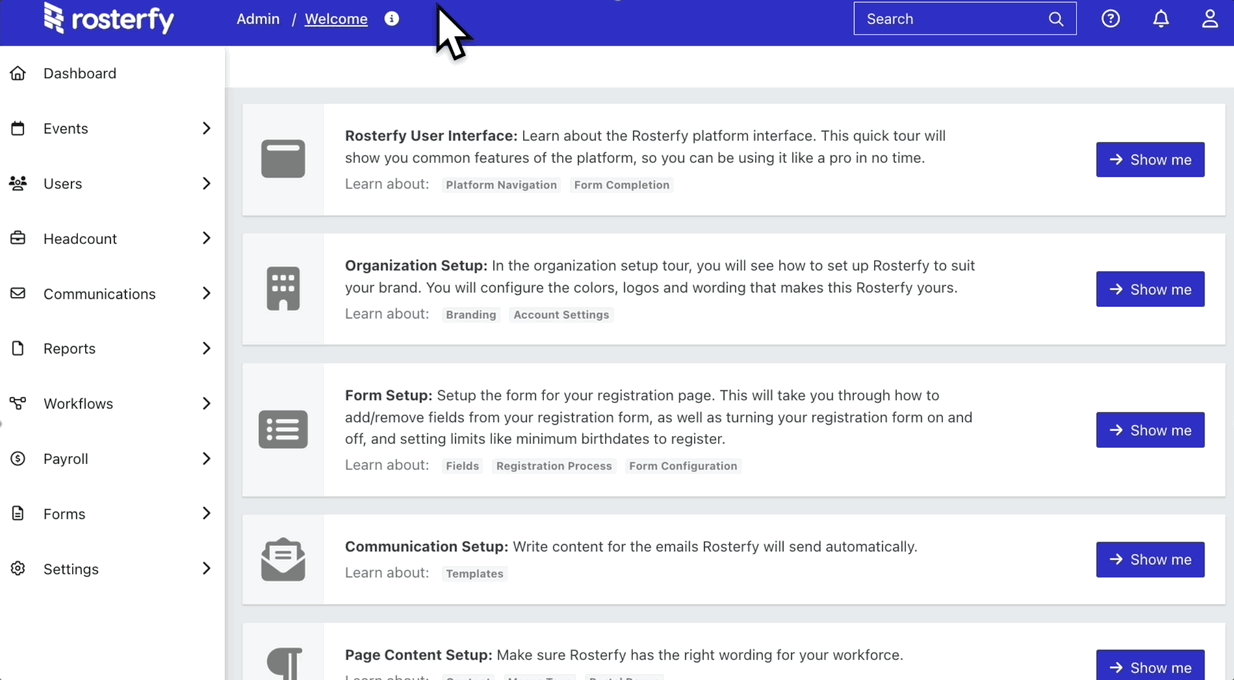Viewport: 1234px width, 680px height.
Task: Click the Payroll dollar icon
Action: point(18,458)
